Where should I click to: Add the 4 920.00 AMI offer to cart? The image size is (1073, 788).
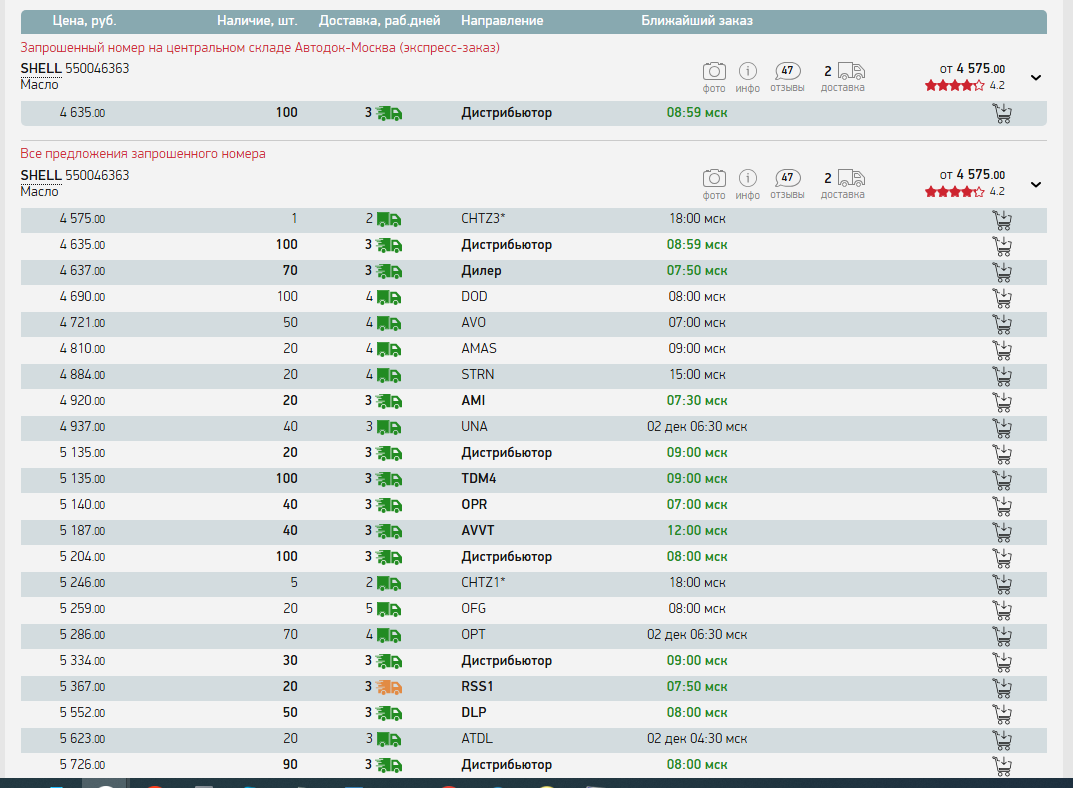[x=1002, y=402]
